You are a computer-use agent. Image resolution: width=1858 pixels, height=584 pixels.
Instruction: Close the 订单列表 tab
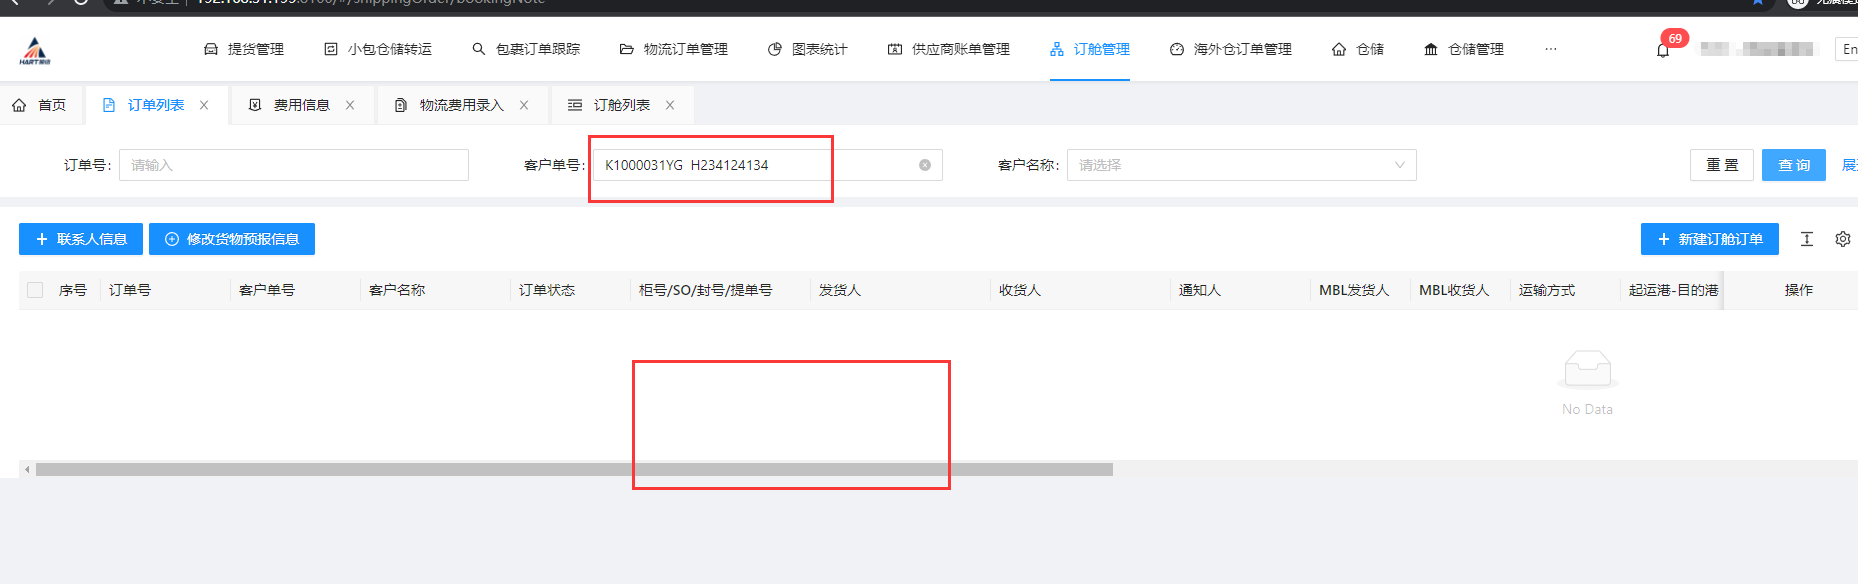(204, 105)
